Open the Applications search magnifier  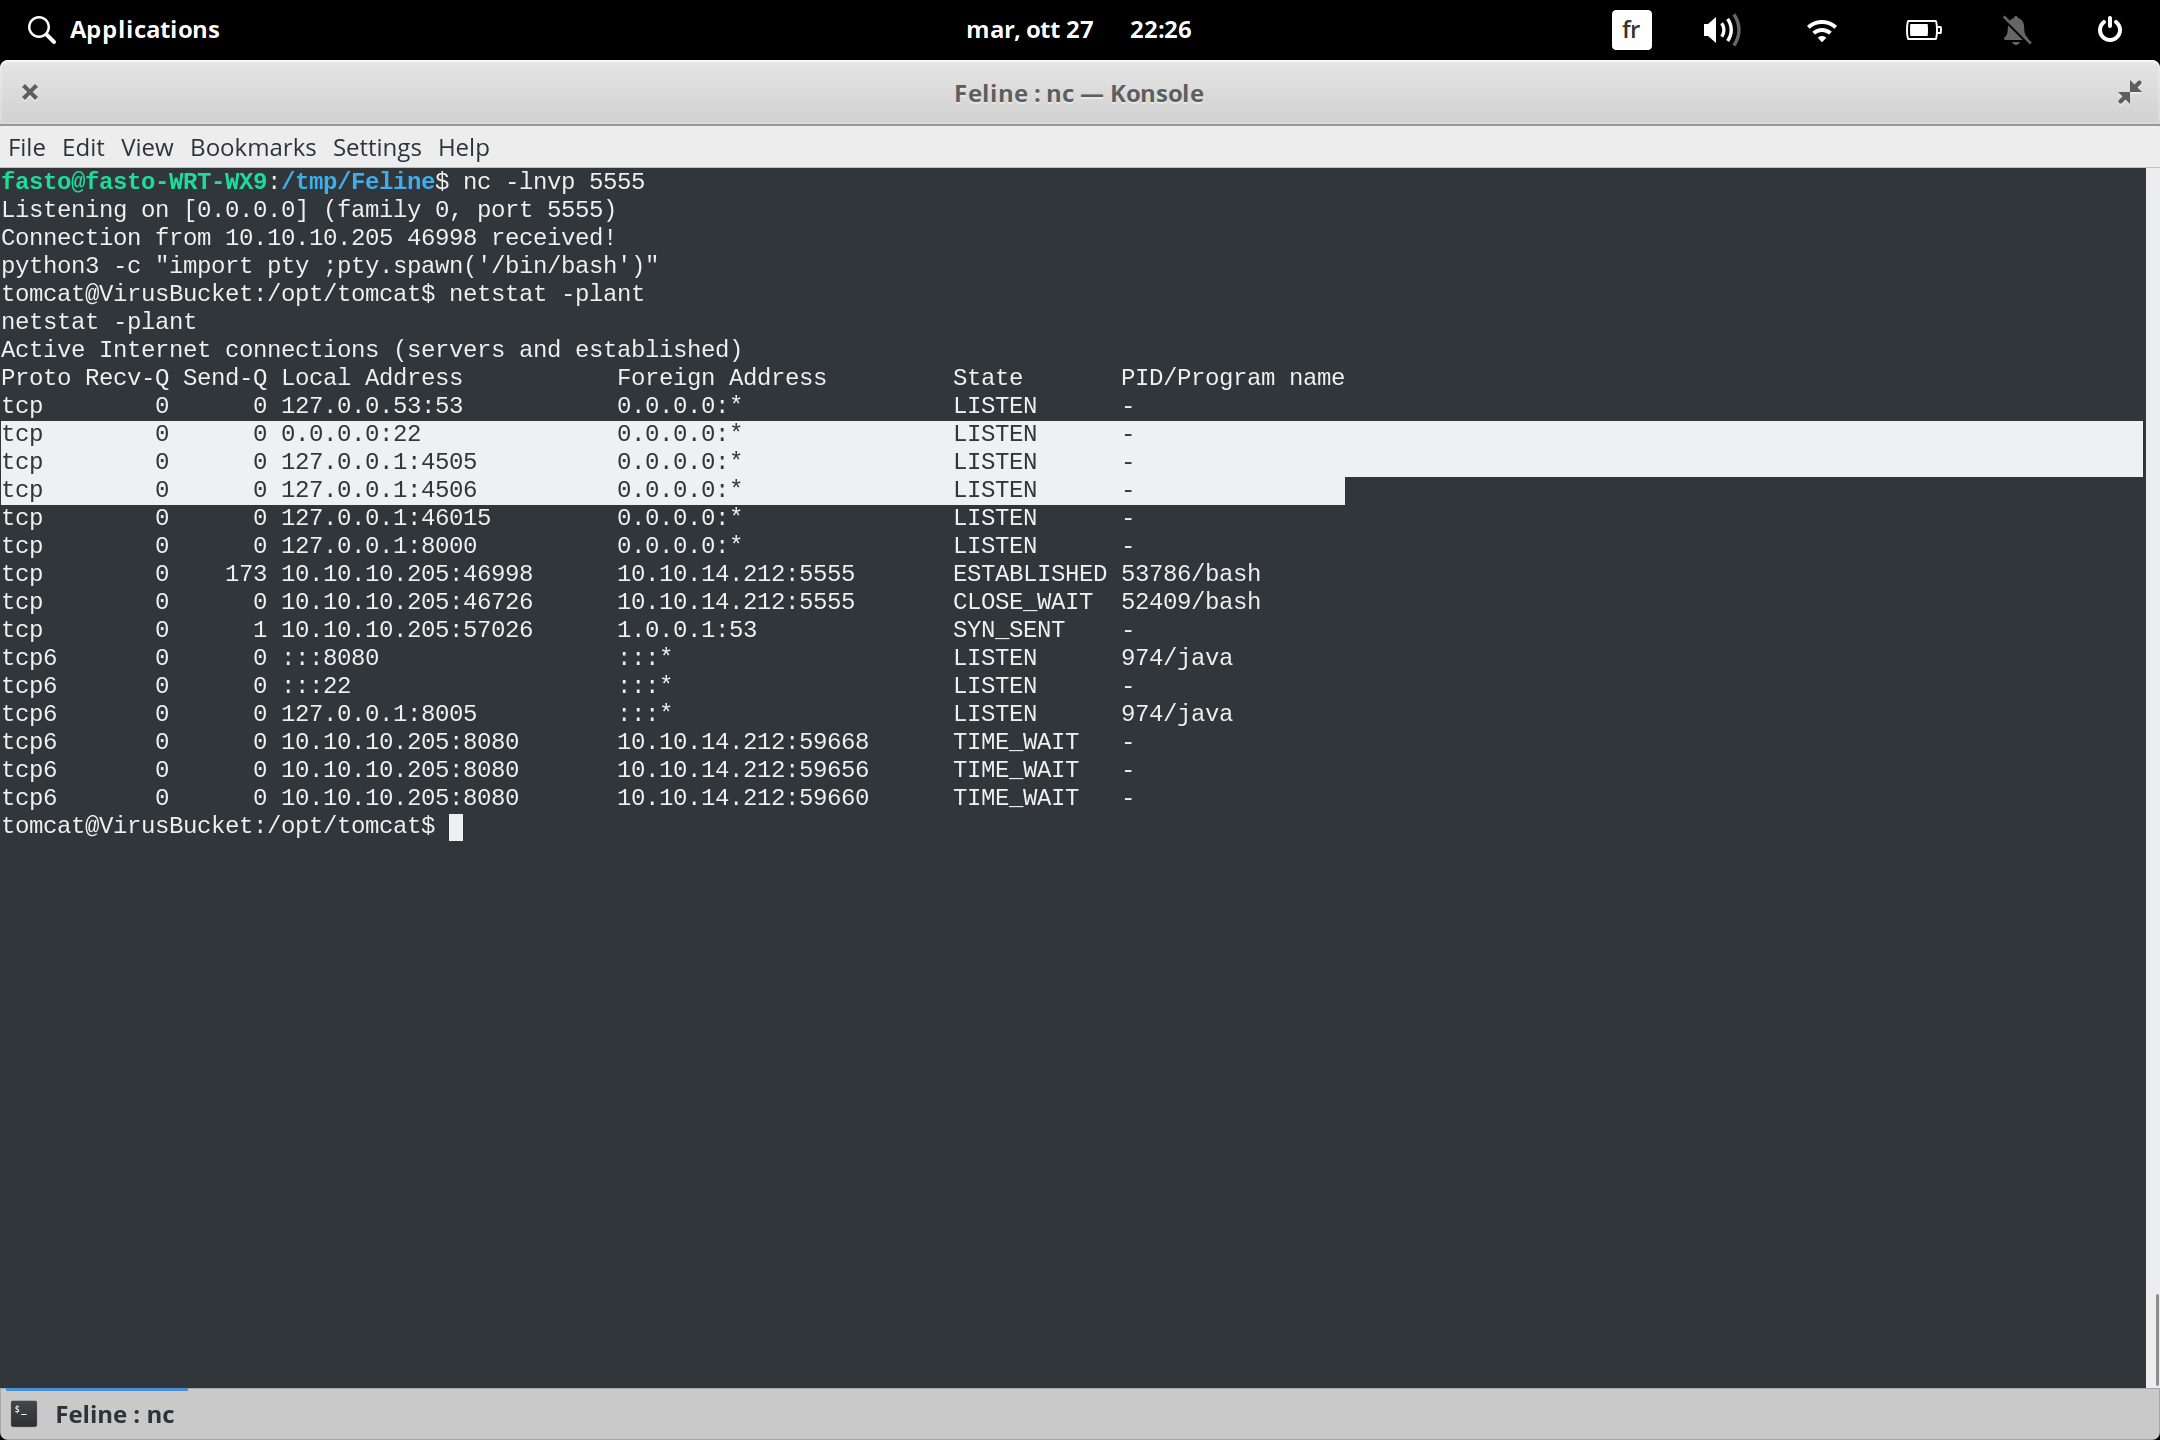coord(40,29)
